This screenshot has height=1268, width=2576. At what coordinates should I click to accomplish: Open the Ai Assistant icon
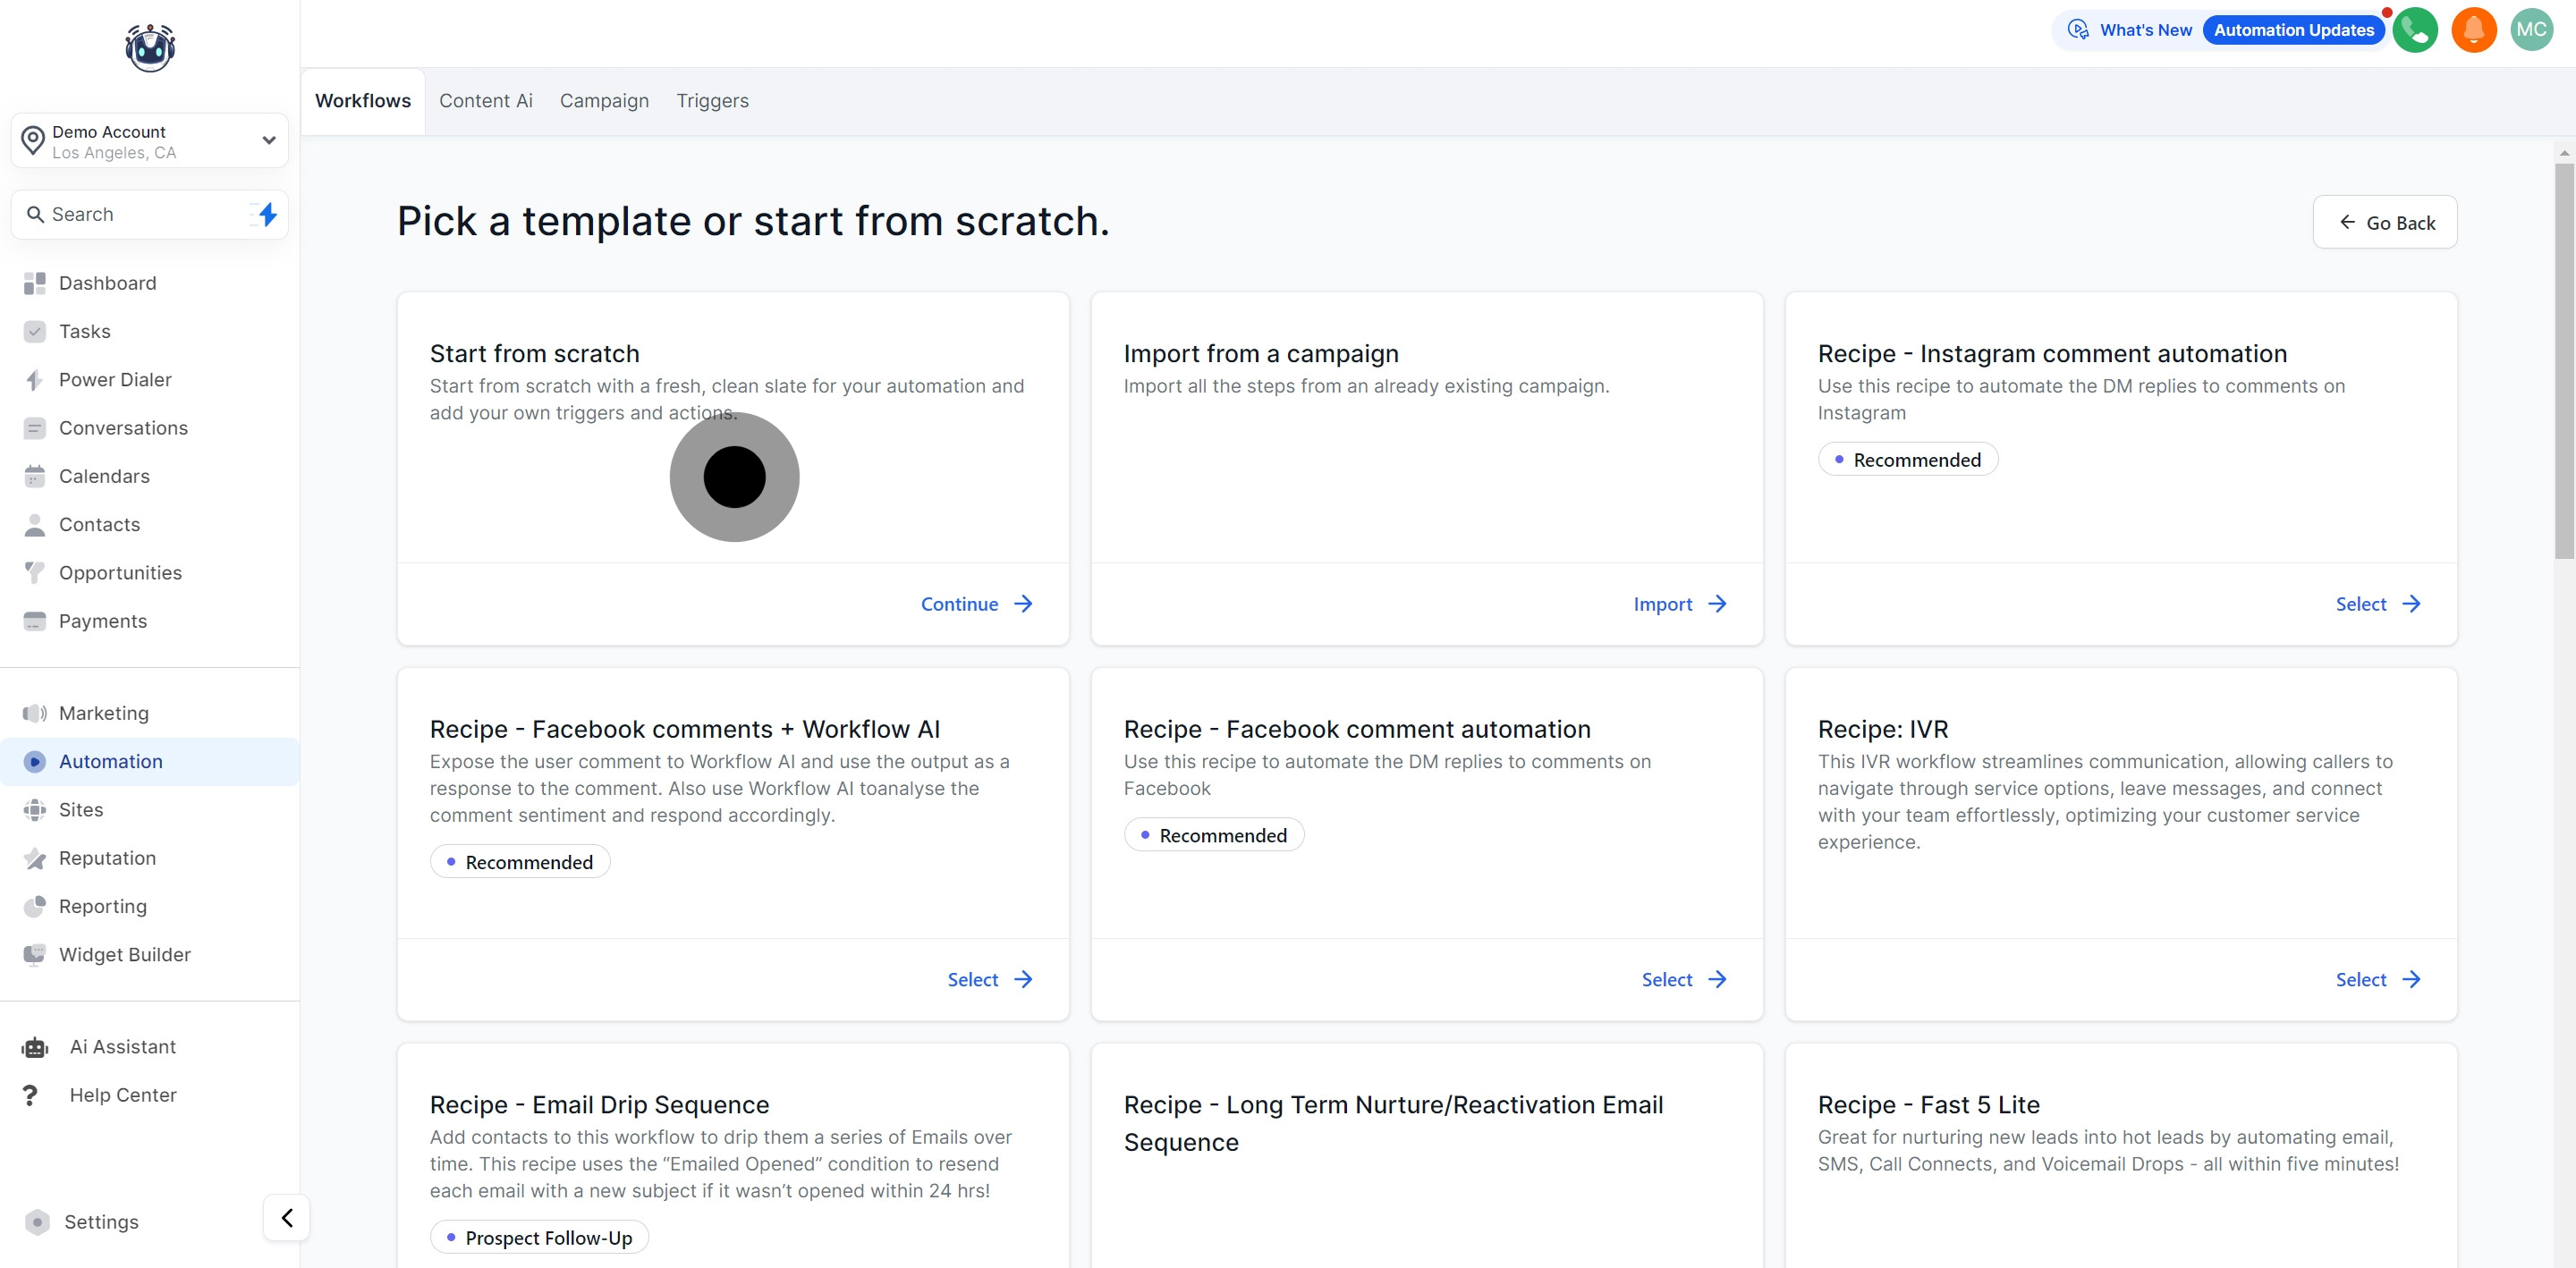pos(35,1046)
